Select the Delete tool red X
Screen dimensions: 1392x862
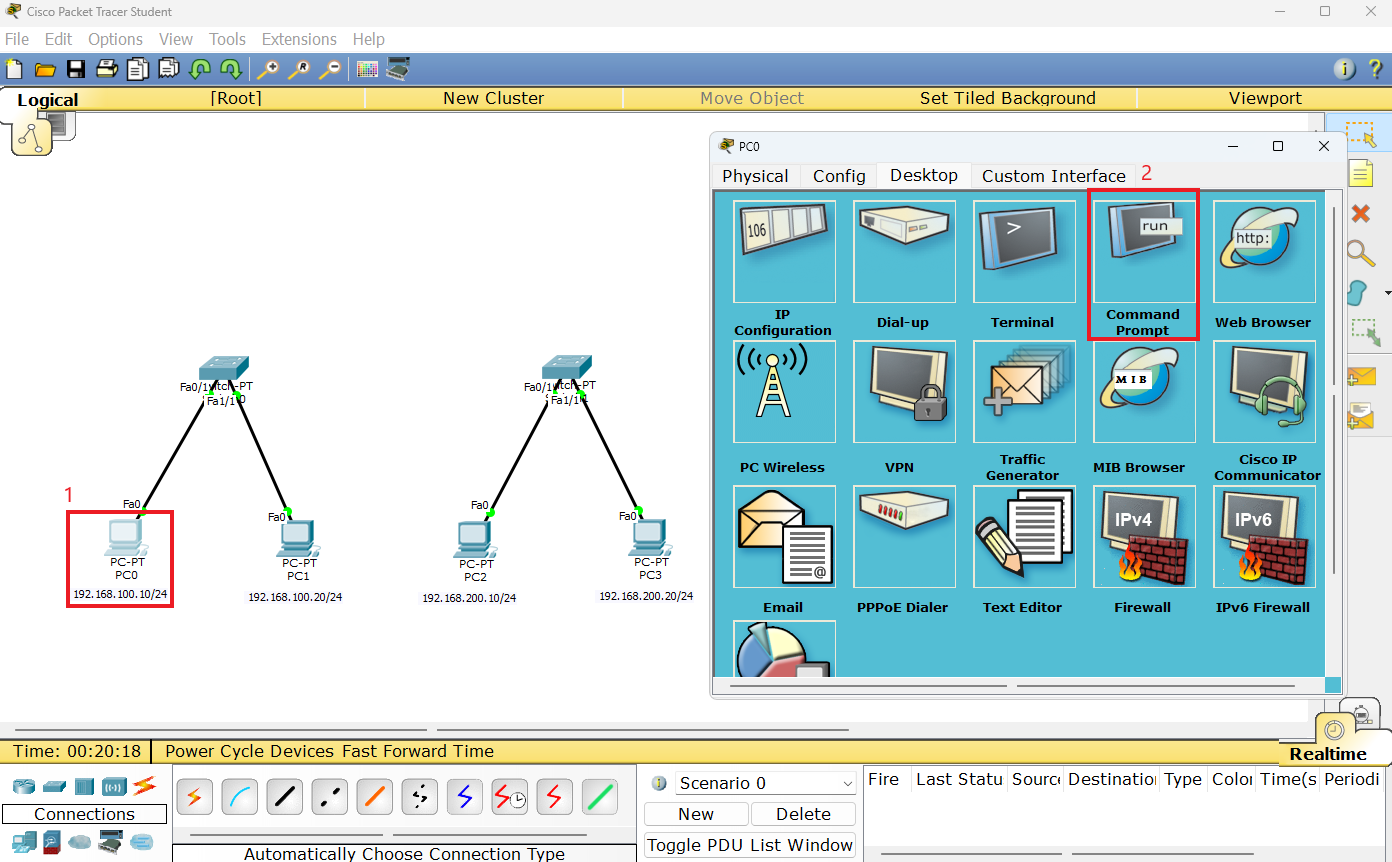coord(1360,213)
